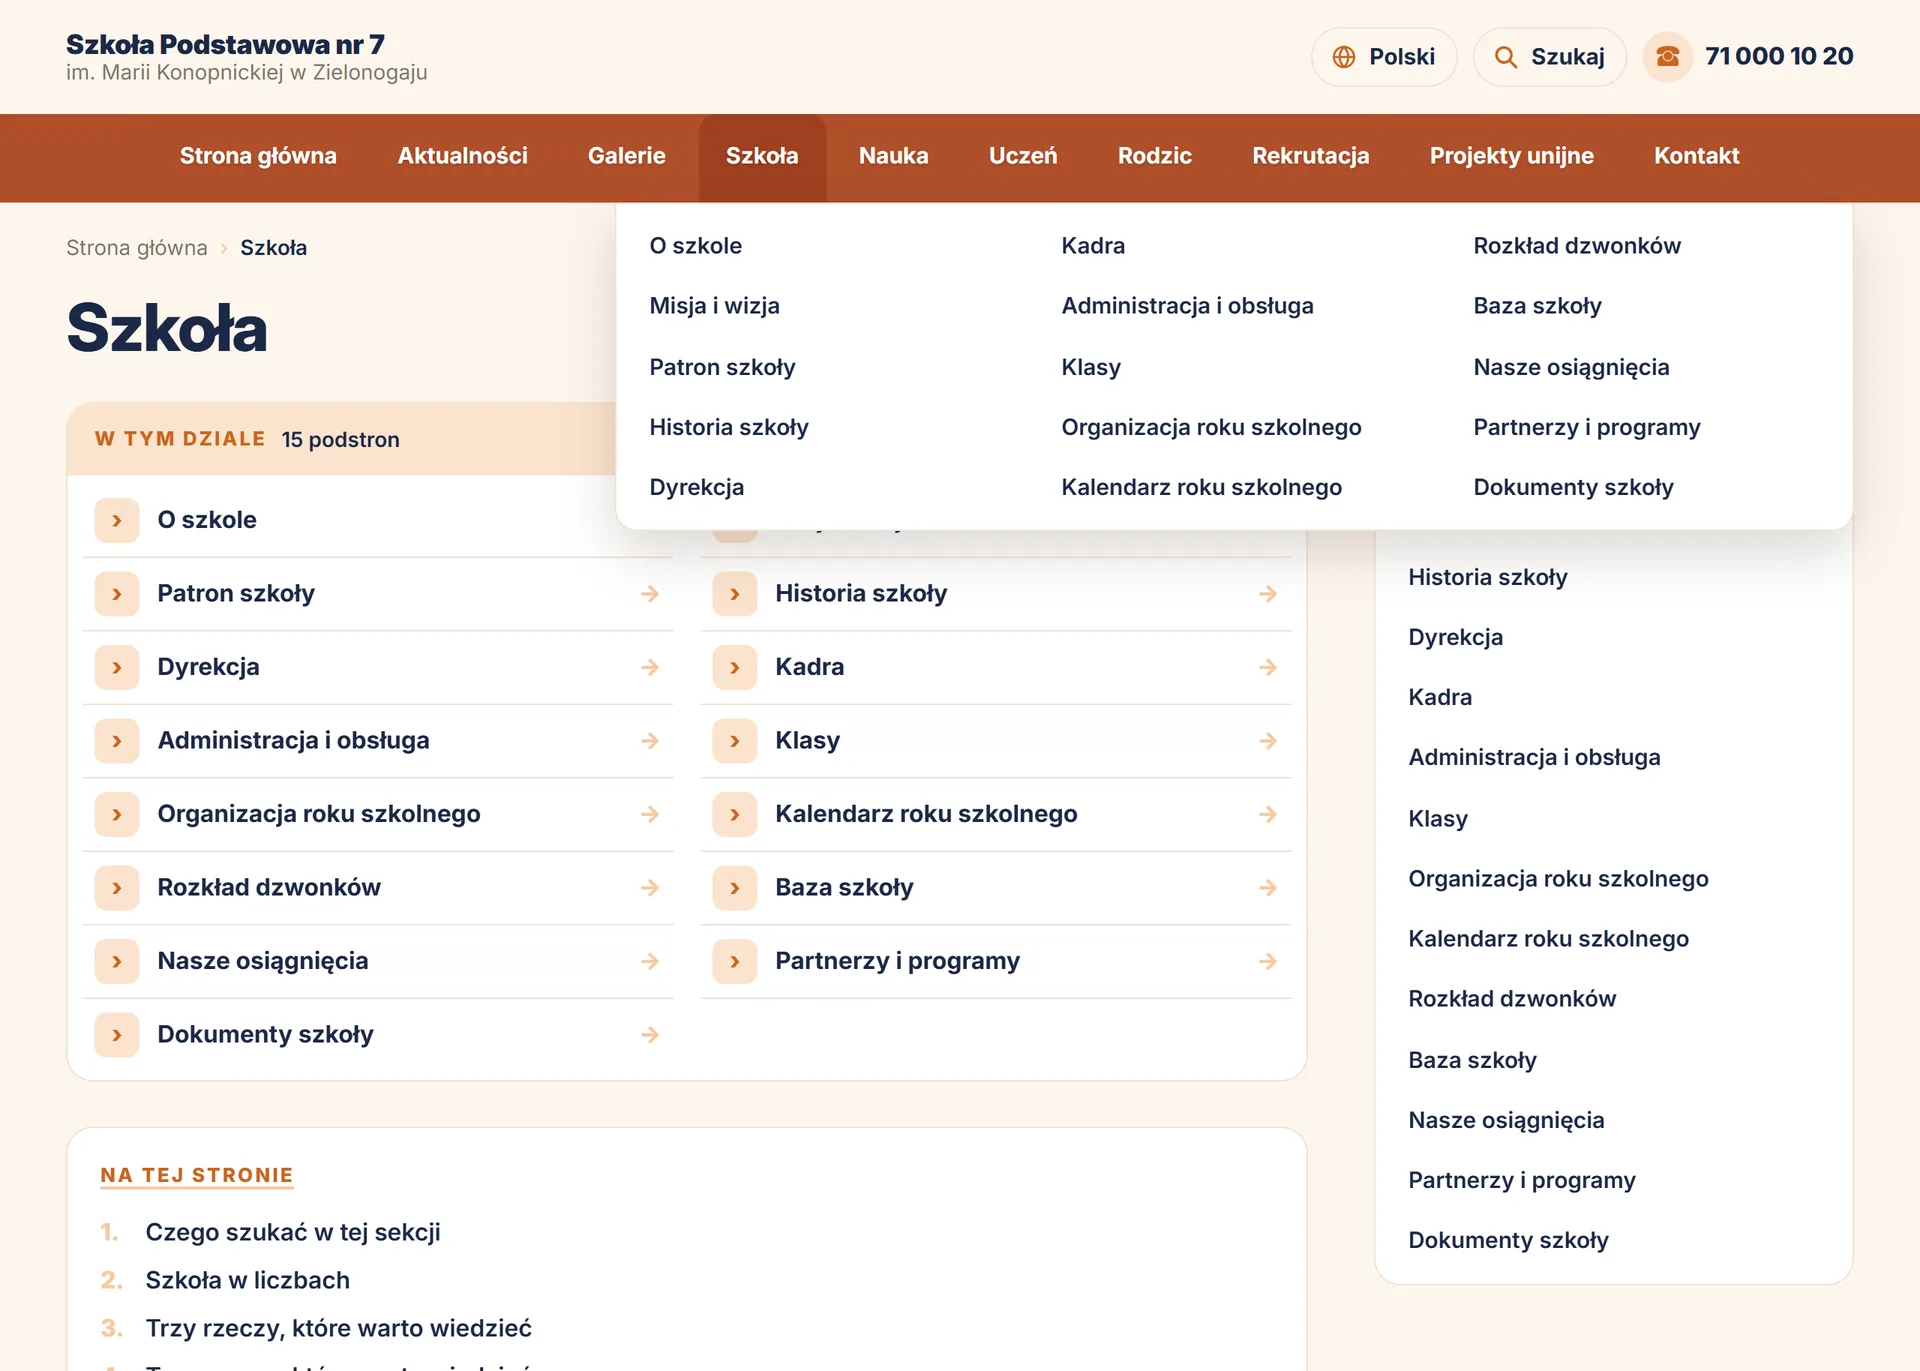Click the Strona główna breadcrumb link
1920x1371 pixels.
point(137,248)
